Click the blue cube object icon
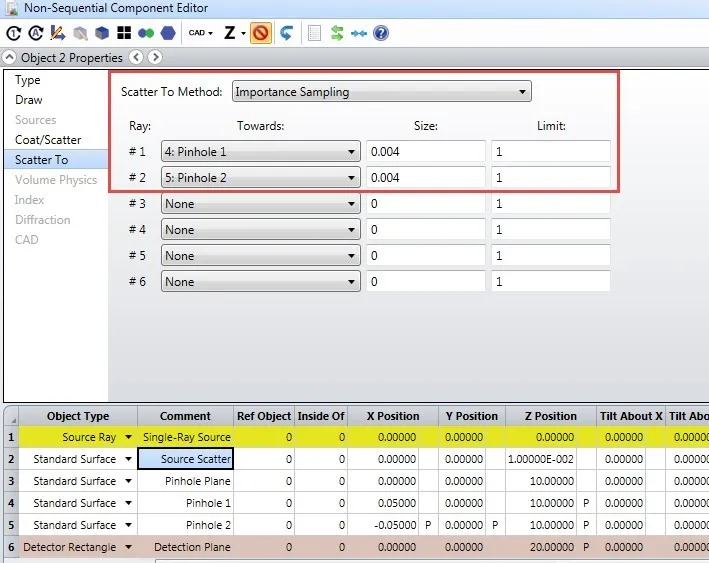Viewport: 709px width, 563px height. (x=102, y=33)
